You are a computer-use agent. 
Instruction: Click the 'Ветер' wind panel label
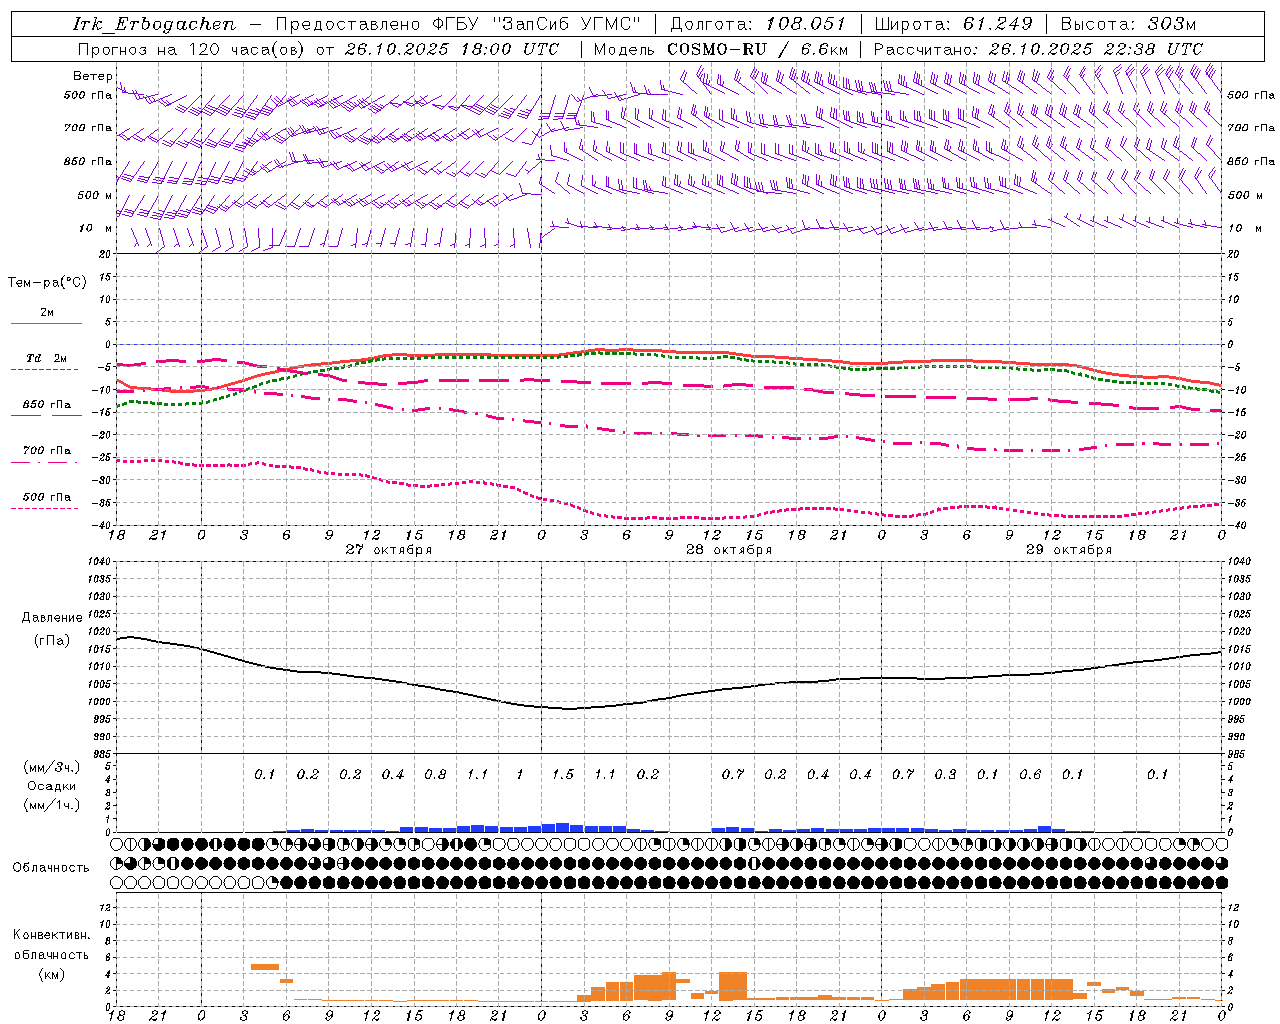tap(93, 76)
